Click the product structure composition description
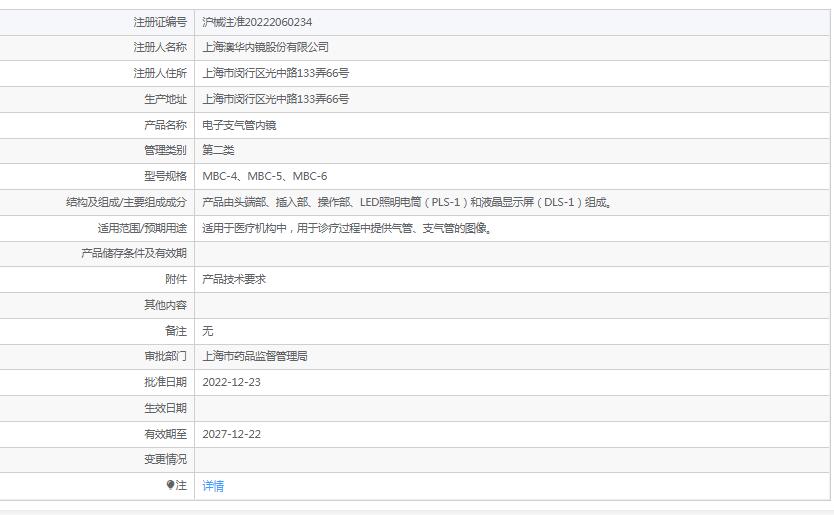The width and height of the screenshot is (834, 515). (407, 202)
